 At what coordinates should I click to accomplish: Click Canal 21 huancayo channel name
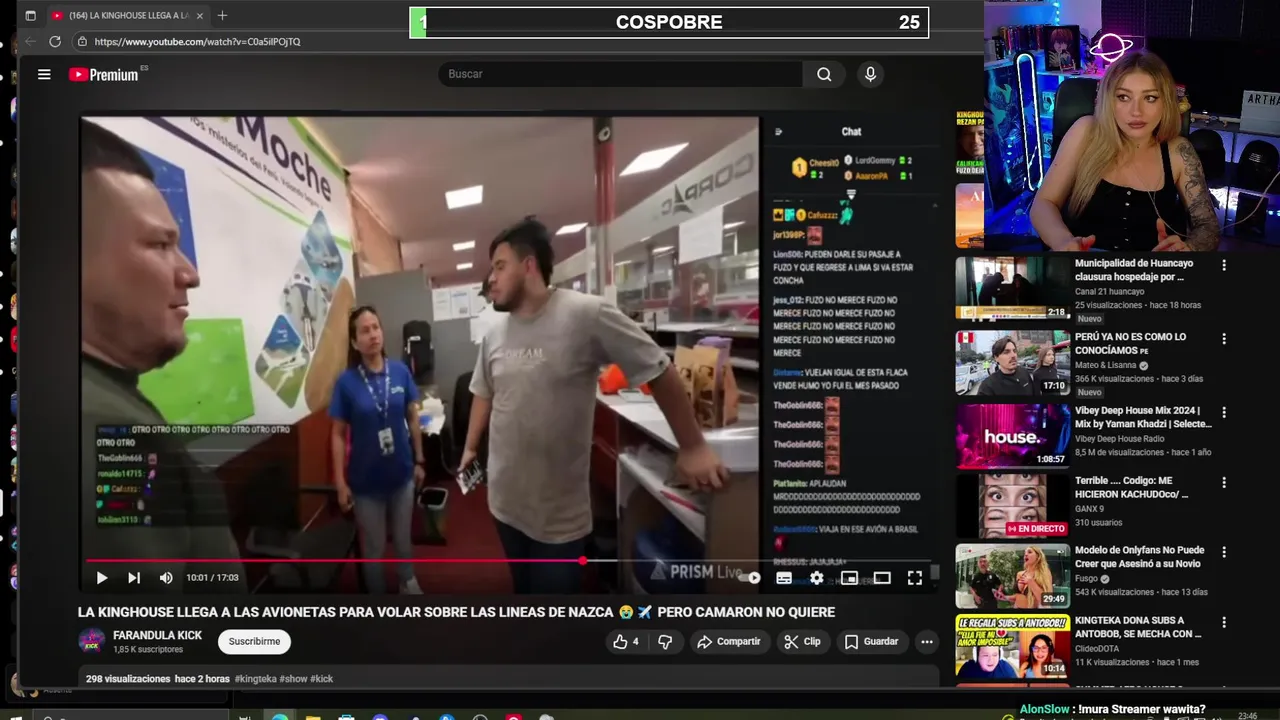[x=1109, y=292]
